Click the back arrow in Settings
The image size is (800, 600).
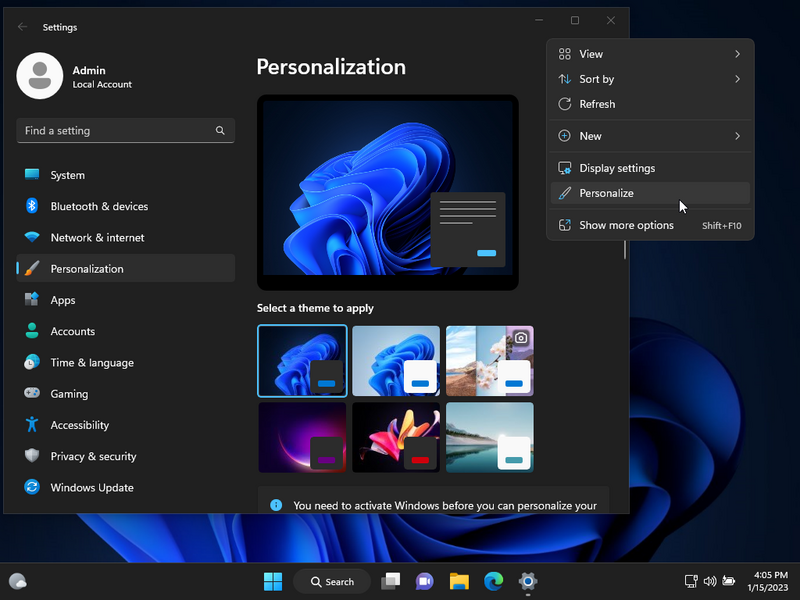pyautogui.click(x=23, y=27)
